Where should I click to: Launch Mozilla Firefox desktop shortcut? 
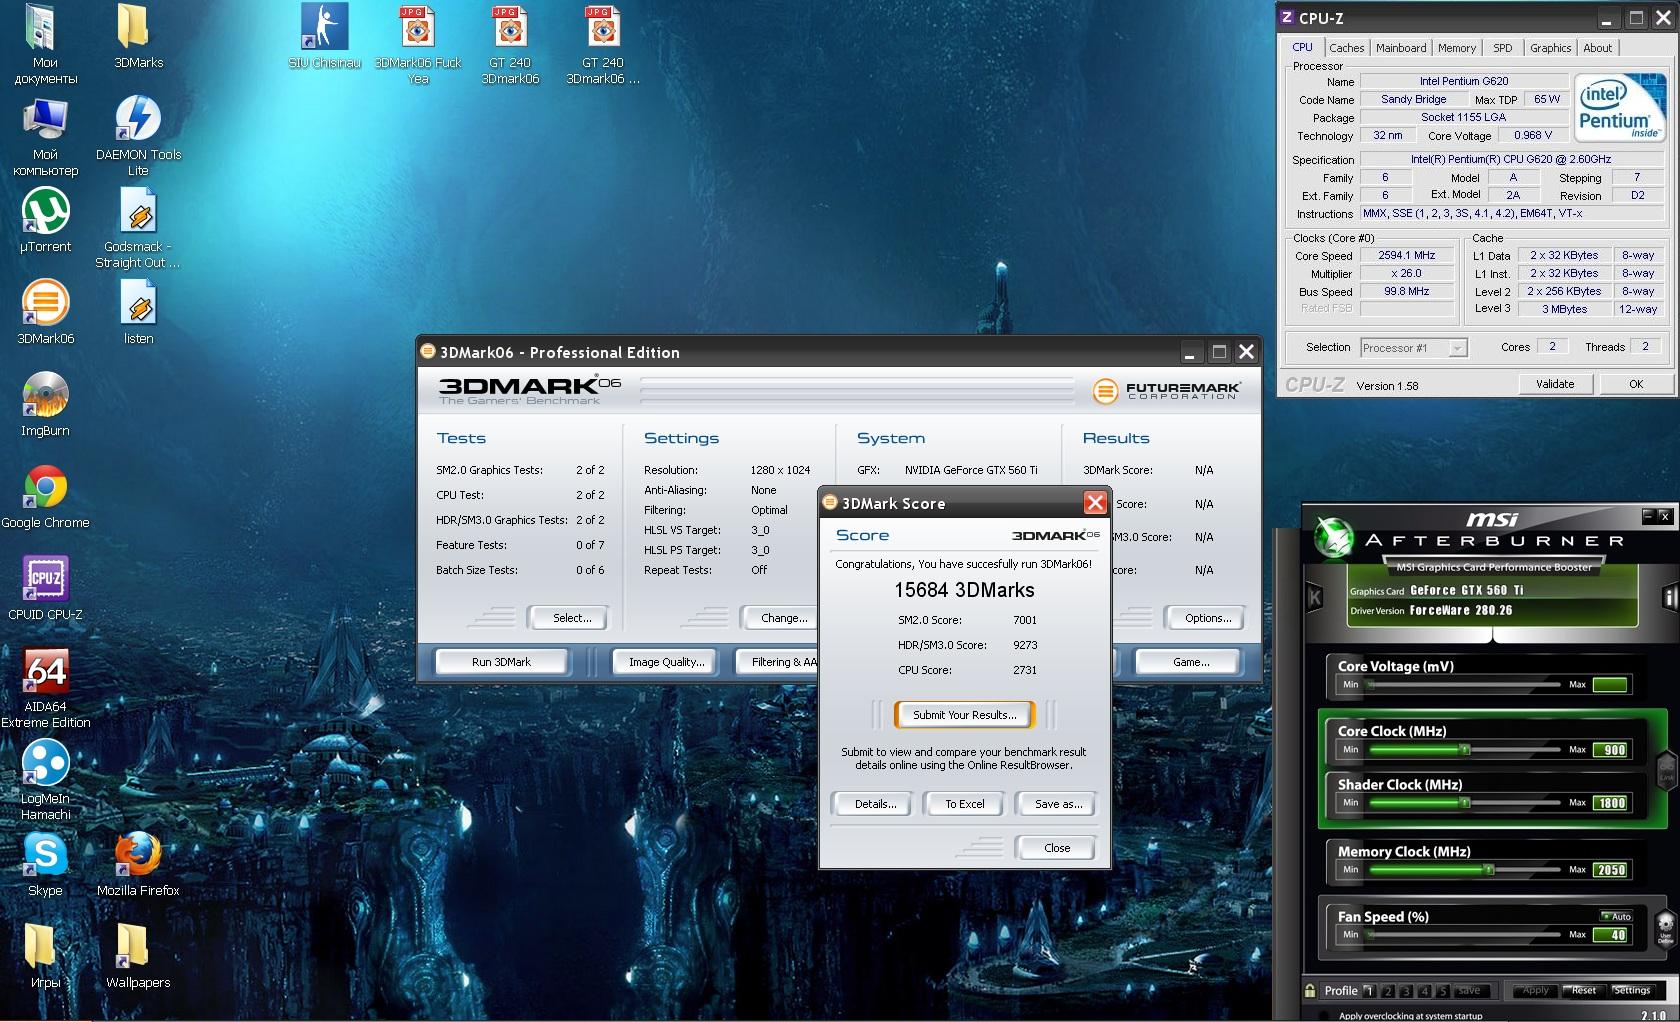(x=138, y=864)
